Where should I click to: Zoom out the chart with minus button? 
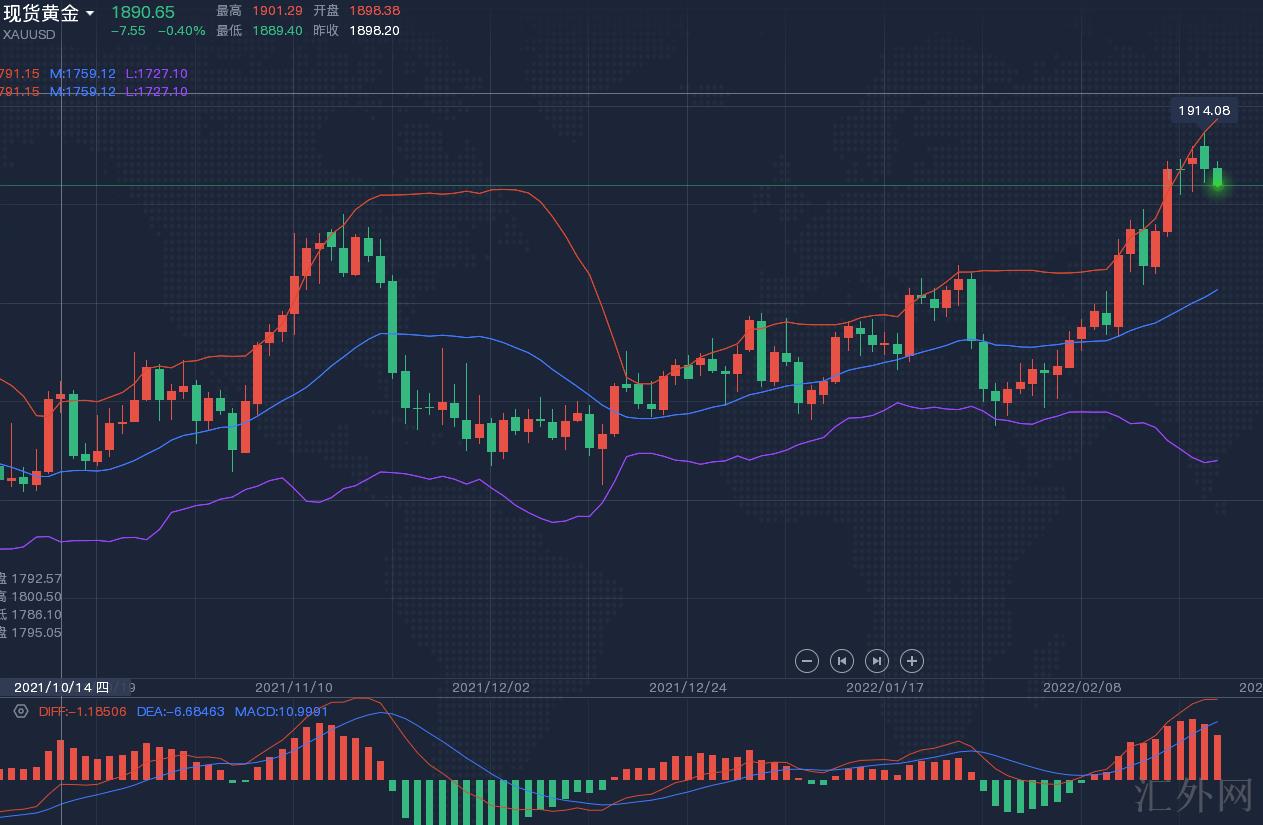click(x=807, y=661)
